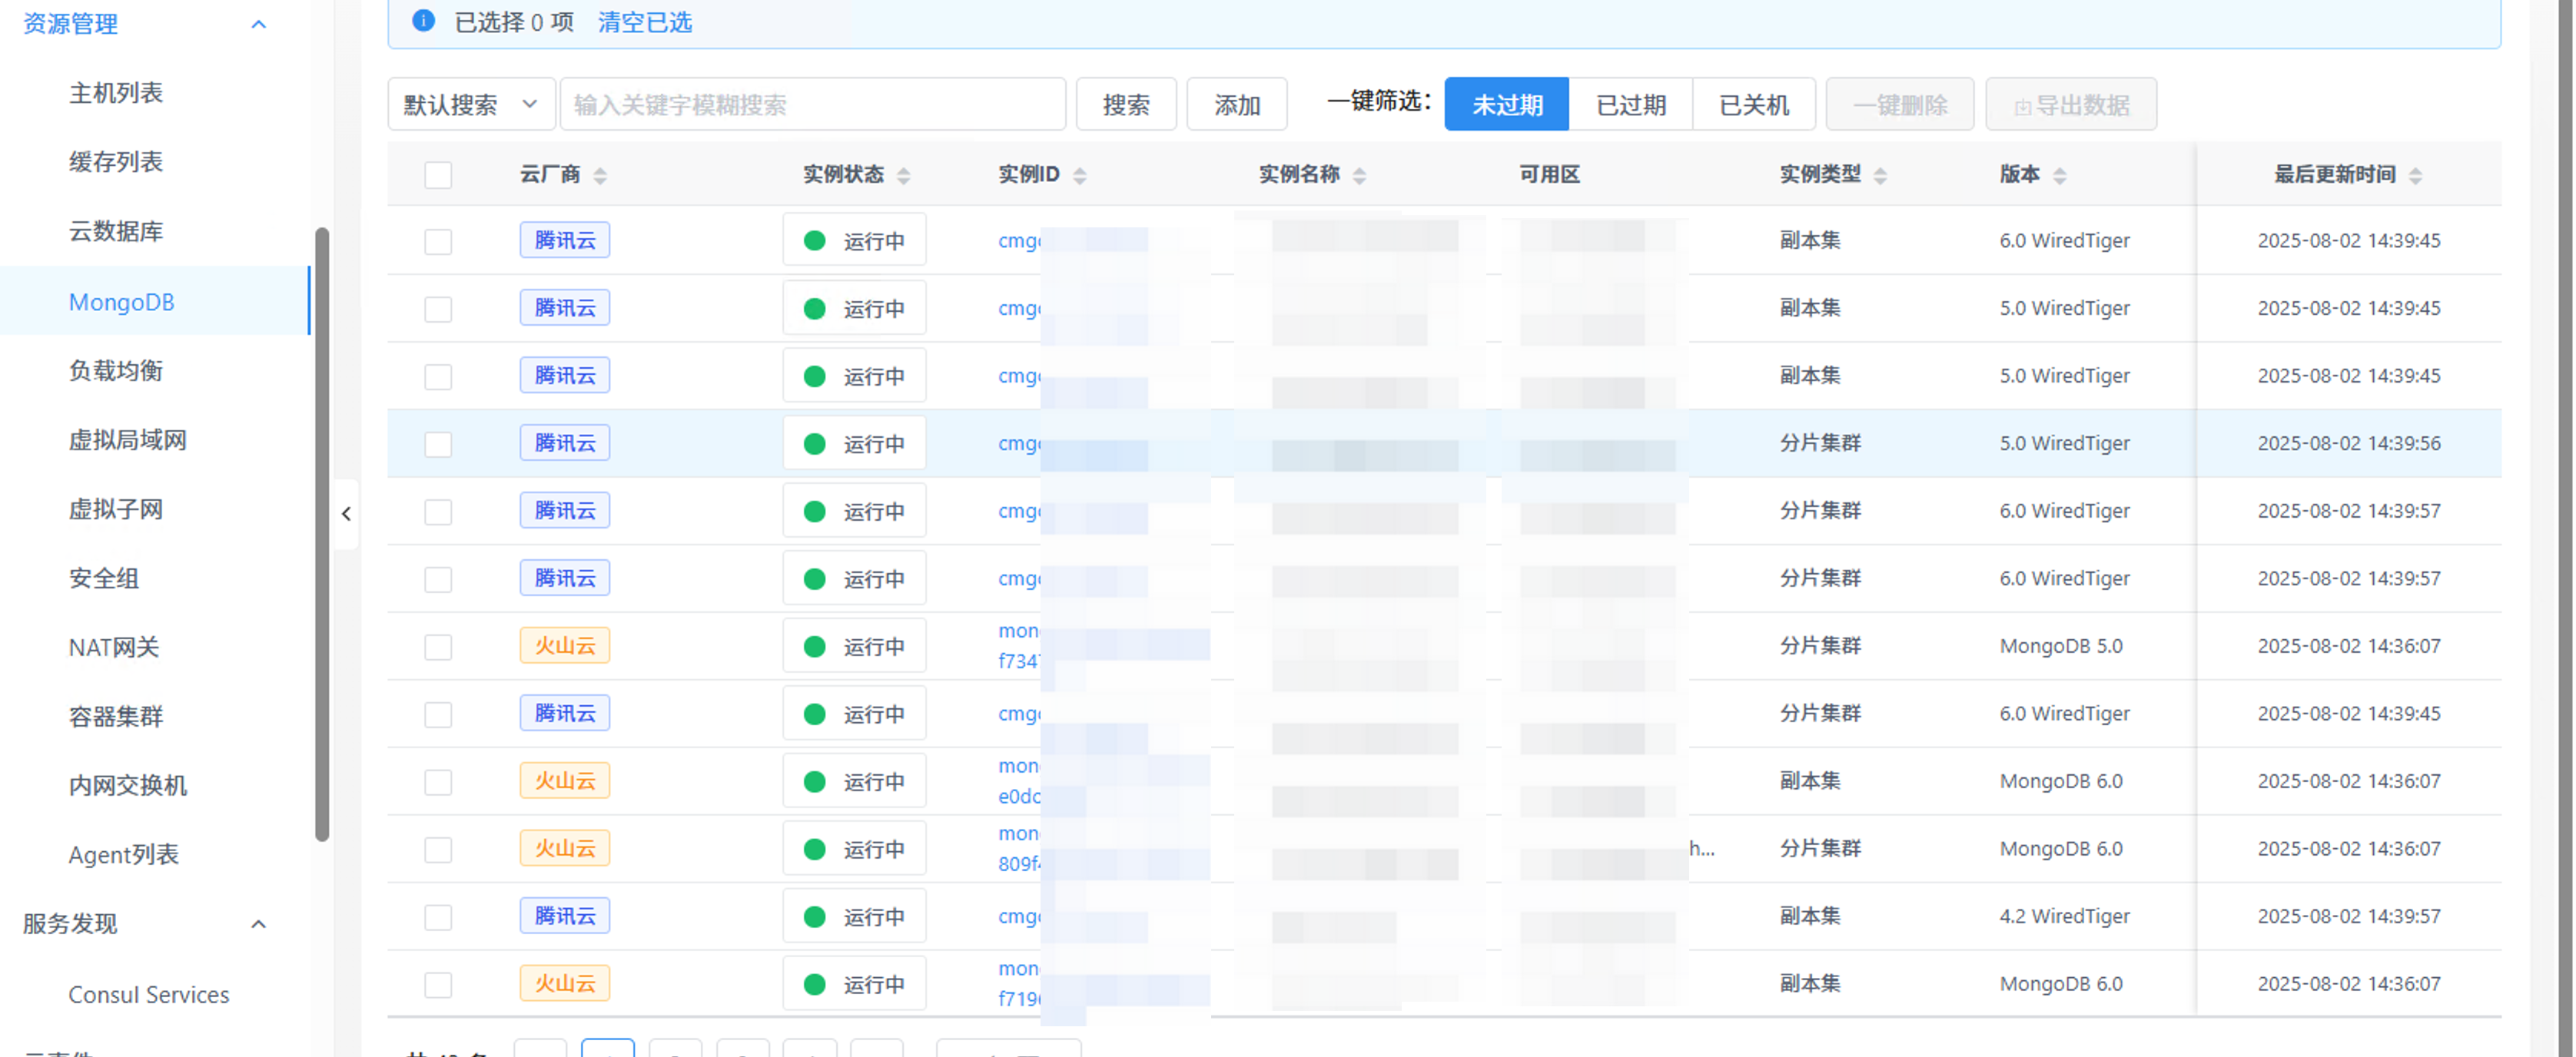Check the first 腾讯云 row with 6.0 WiredTiger 副本集

tap(438, 242)
